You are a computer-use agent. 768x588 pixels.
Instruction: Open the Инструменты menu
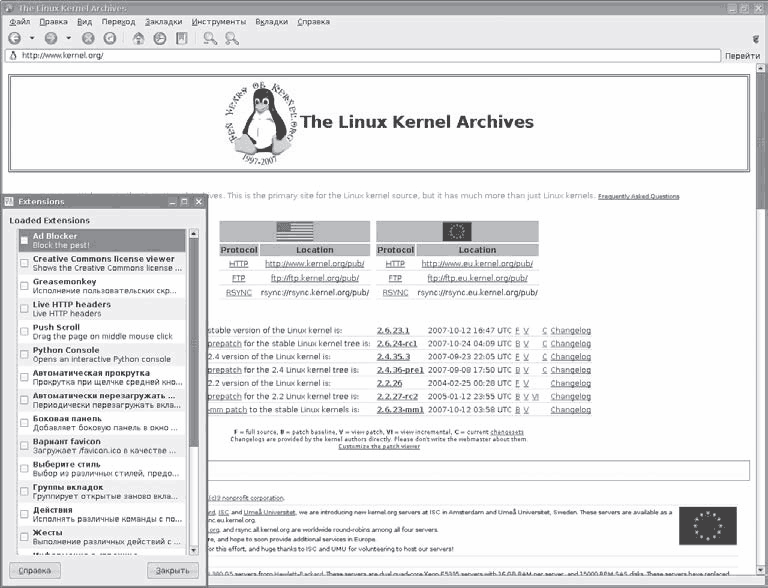point(221,21)
